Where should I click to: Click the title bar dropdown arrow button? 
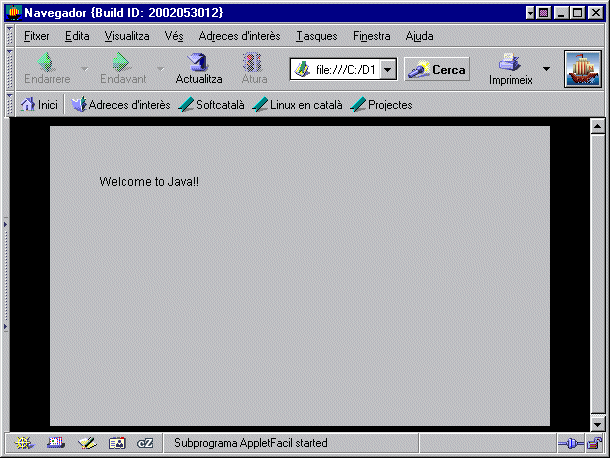[530, 13]
